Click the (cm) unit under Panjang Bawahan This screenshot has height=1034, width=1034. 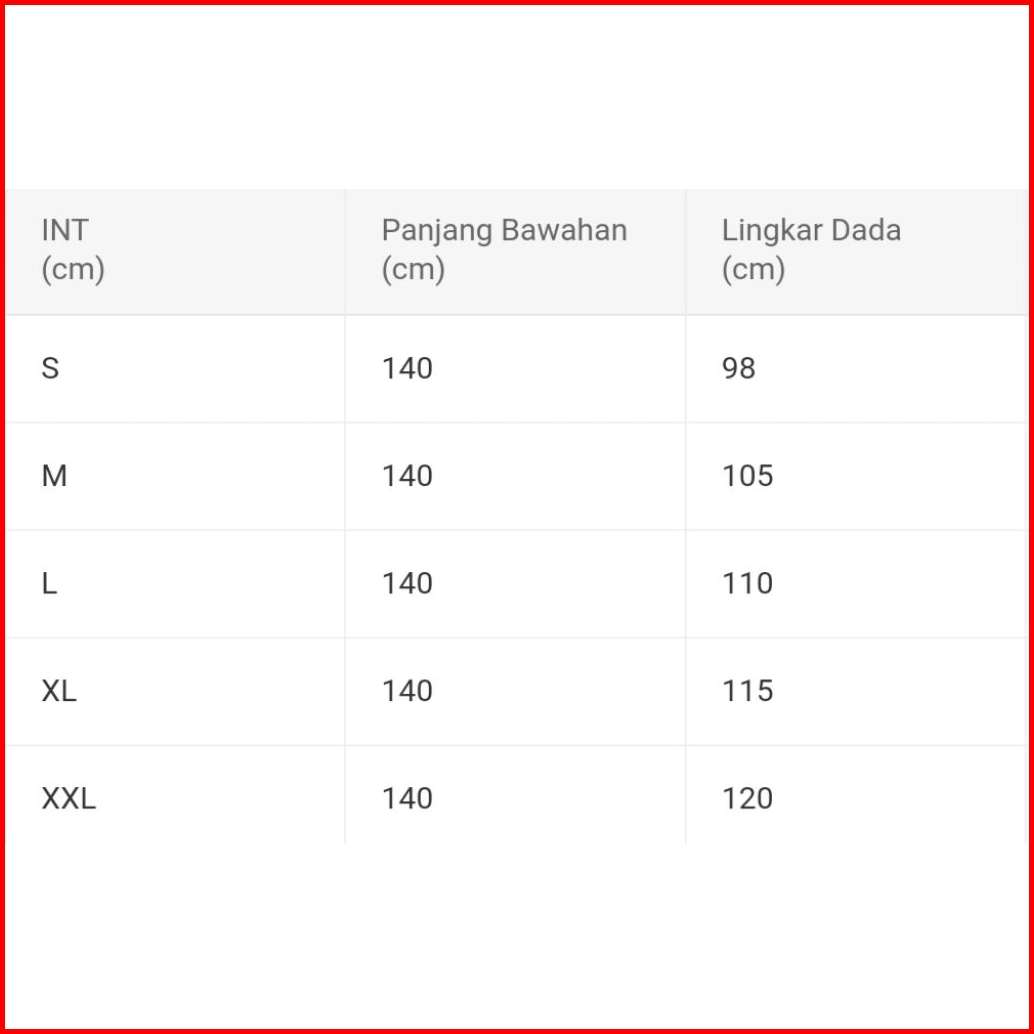click(x=413, y=270)
